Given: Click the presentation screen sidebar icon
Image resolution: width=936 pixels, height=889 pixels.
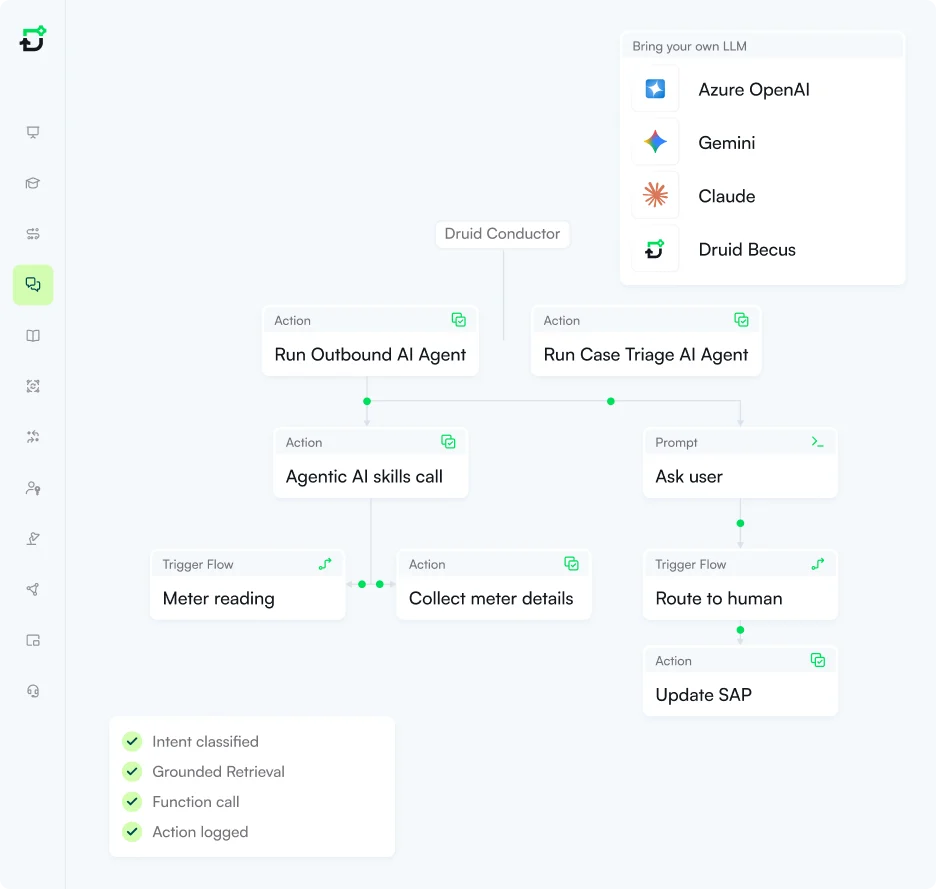Looking at the screenshot, I should click(x=33, y=132).
